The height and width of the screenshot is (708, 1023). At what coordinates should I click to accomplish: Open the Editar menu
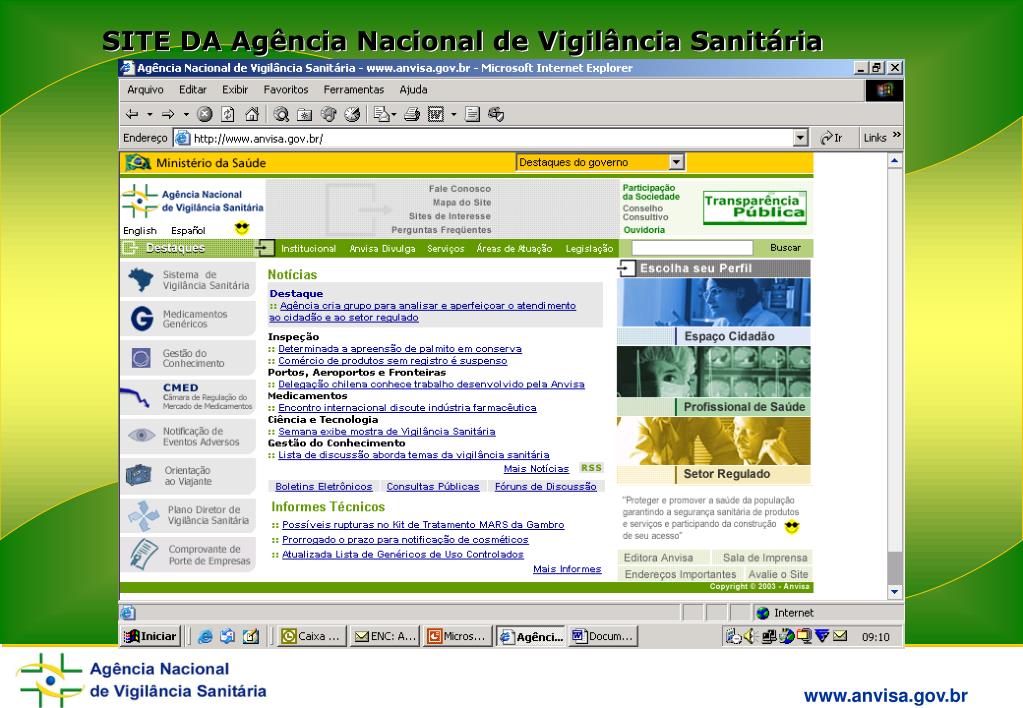(193, 90)
